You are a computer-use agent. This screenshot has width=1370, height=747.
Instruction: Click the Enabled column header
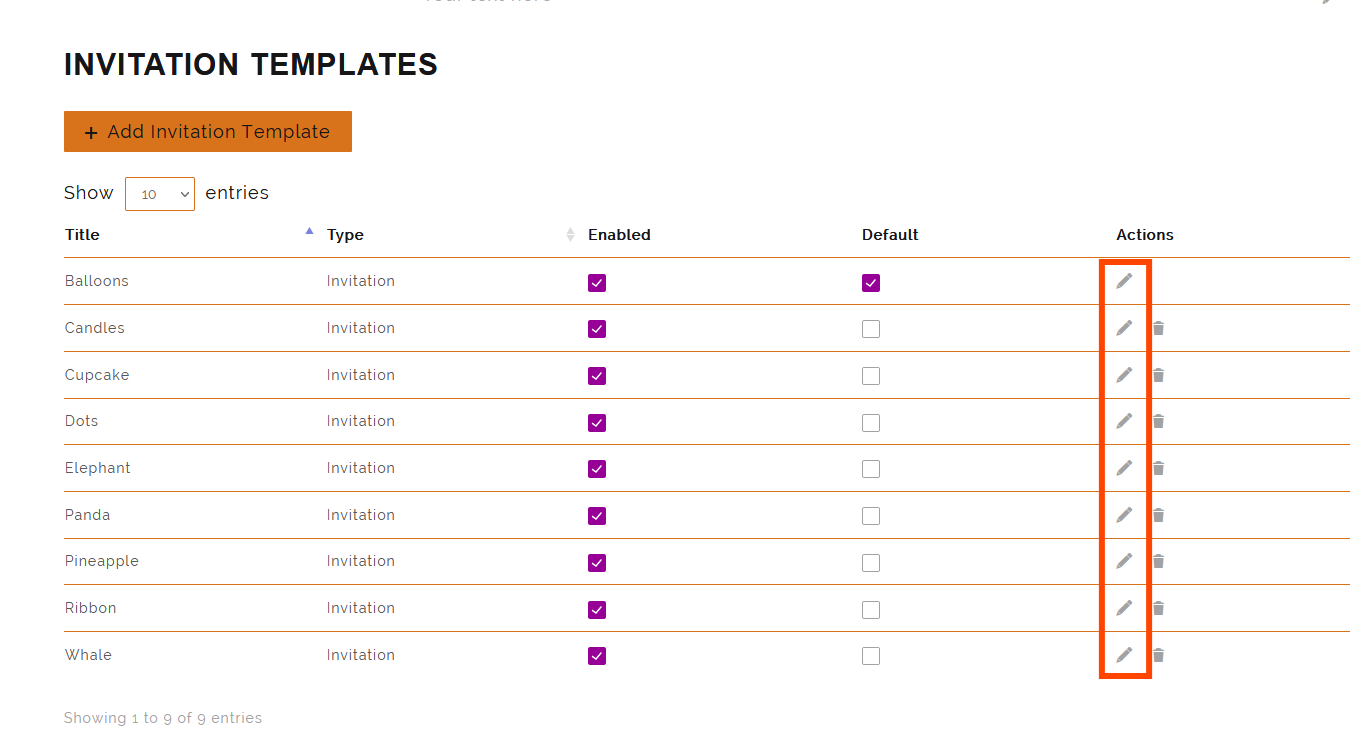point(619,235)
